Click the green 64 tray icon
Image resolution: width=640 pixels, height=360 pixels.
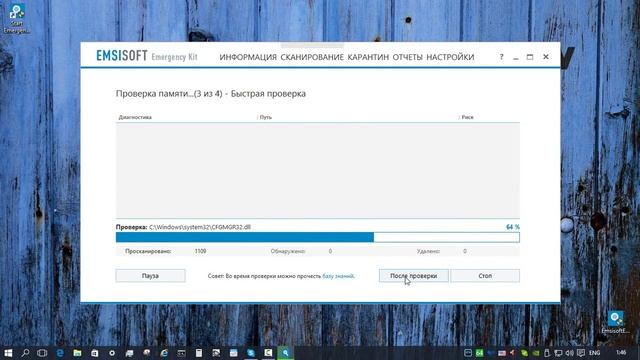click(x=479, y=353)
